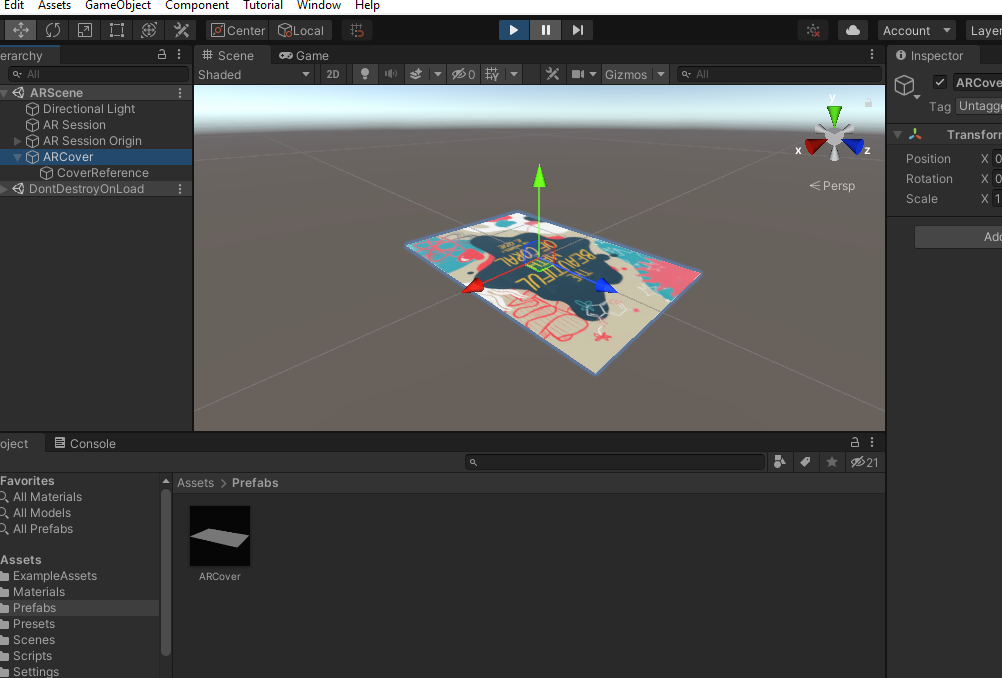The height and width of the screenshot is (678, 1002).
Task: Click the Project asset search field
Action: point(615,462)
